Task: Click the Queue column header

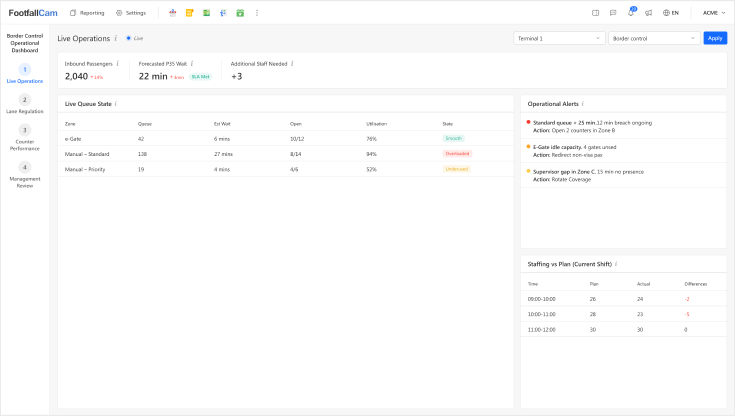Action: pos(145,124)
